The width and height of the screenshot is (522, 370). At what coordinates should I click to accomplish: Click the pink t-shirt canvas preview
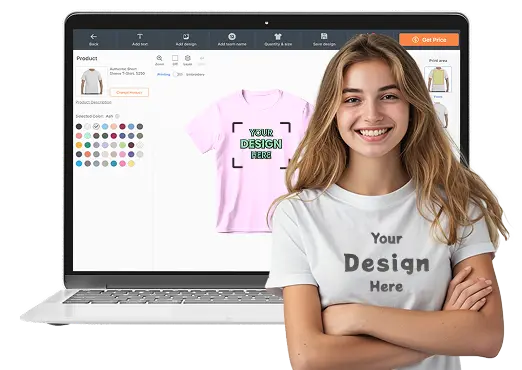(250, 160)
